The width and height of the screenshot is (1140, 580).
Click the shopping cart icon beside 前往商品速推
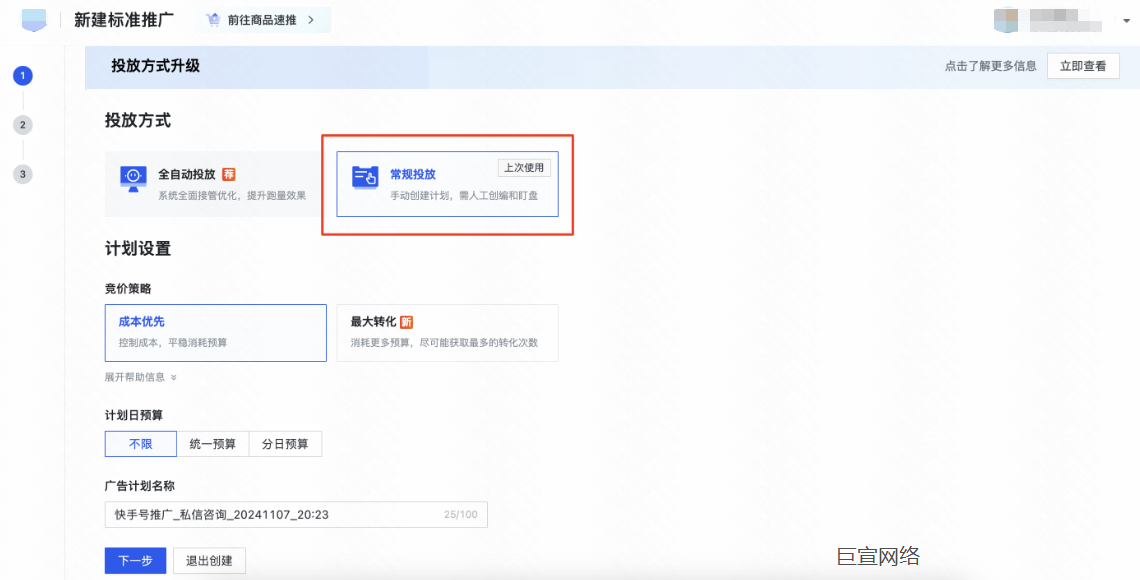click(213, 20)
